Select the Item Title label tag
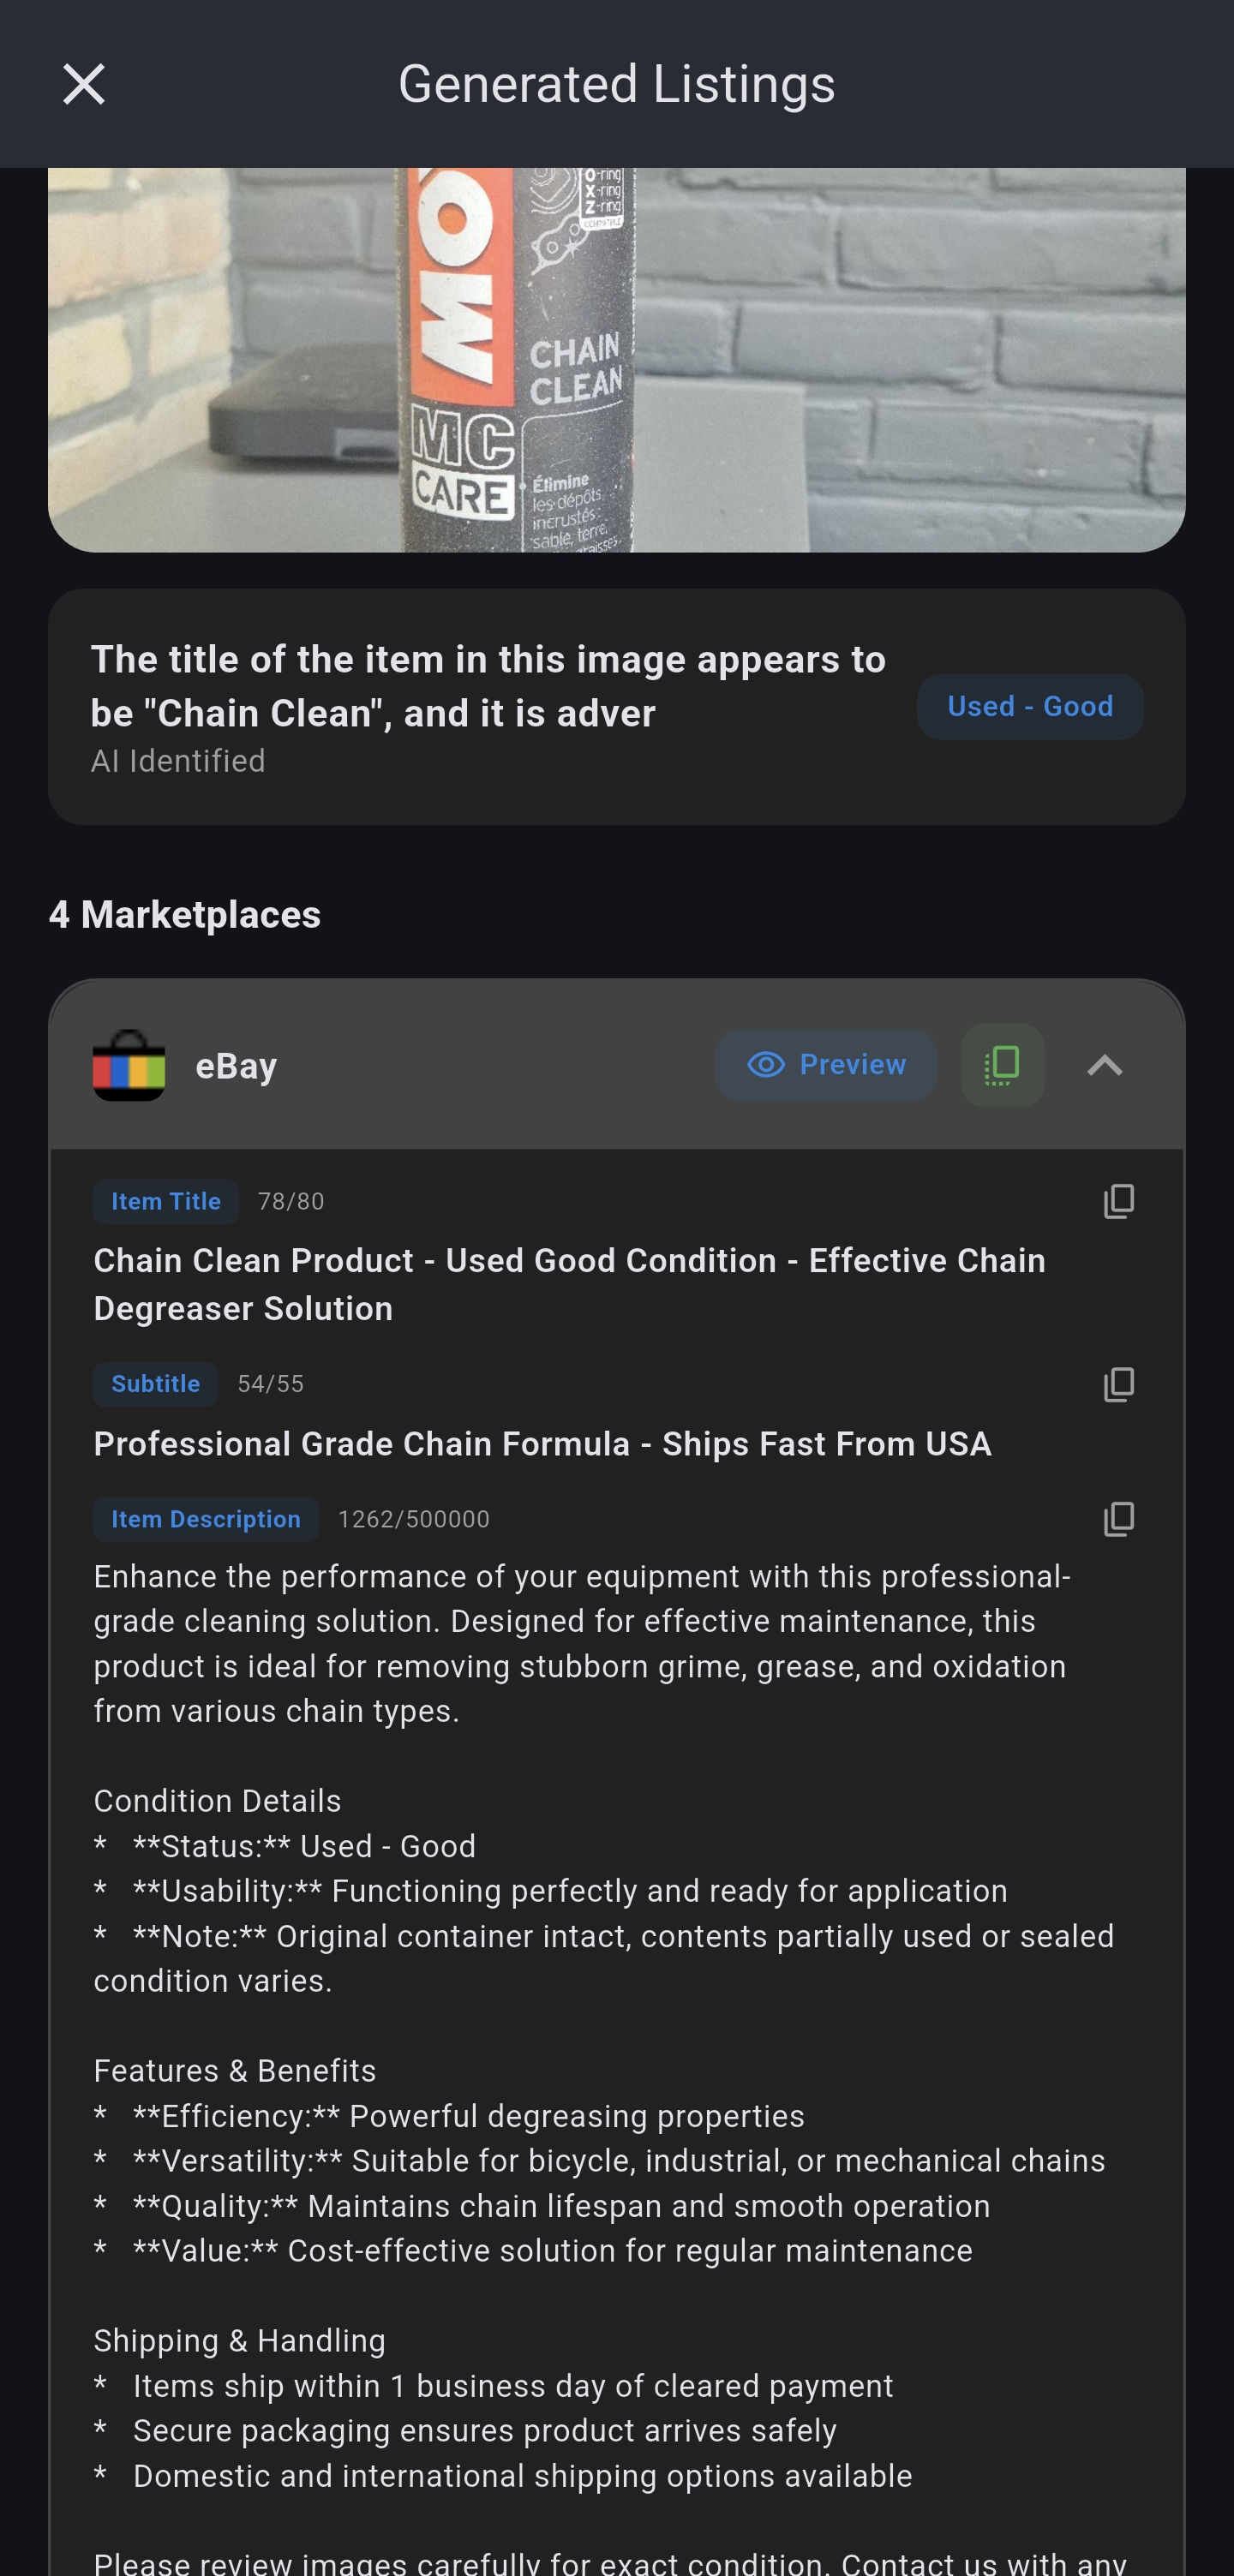 pos(166,1201)
